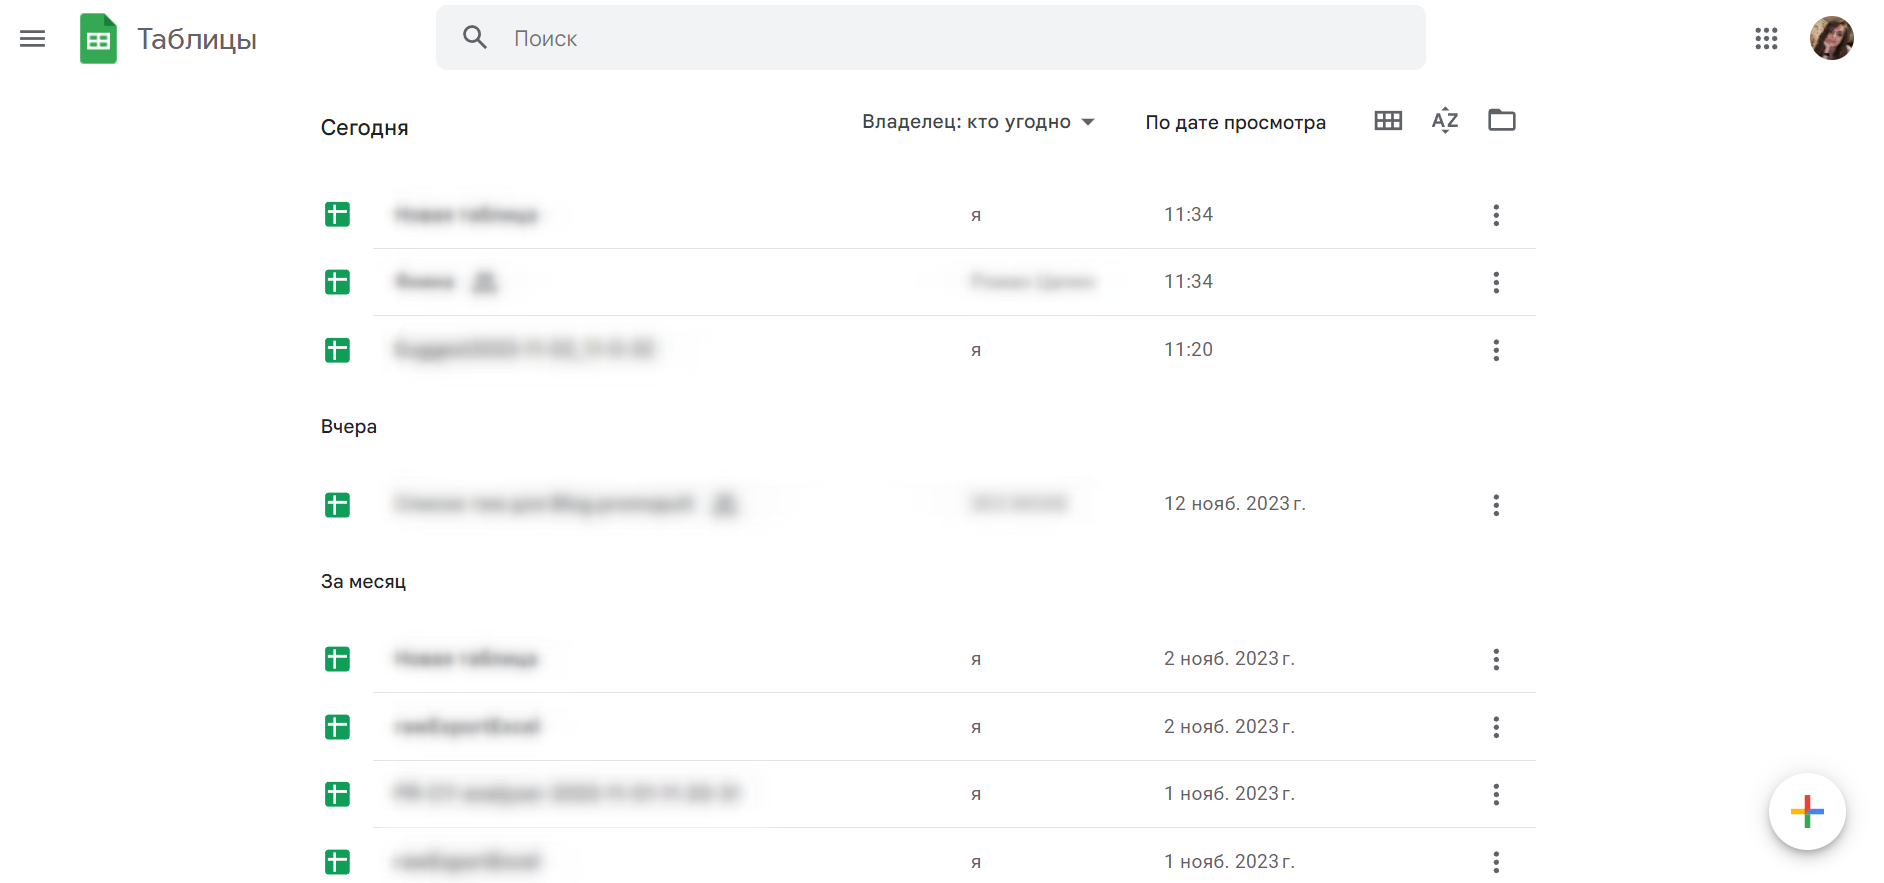Viewport: 1884px width, 883px height.
Task: Open the main hamburger menu
Action: pos(33,39)
